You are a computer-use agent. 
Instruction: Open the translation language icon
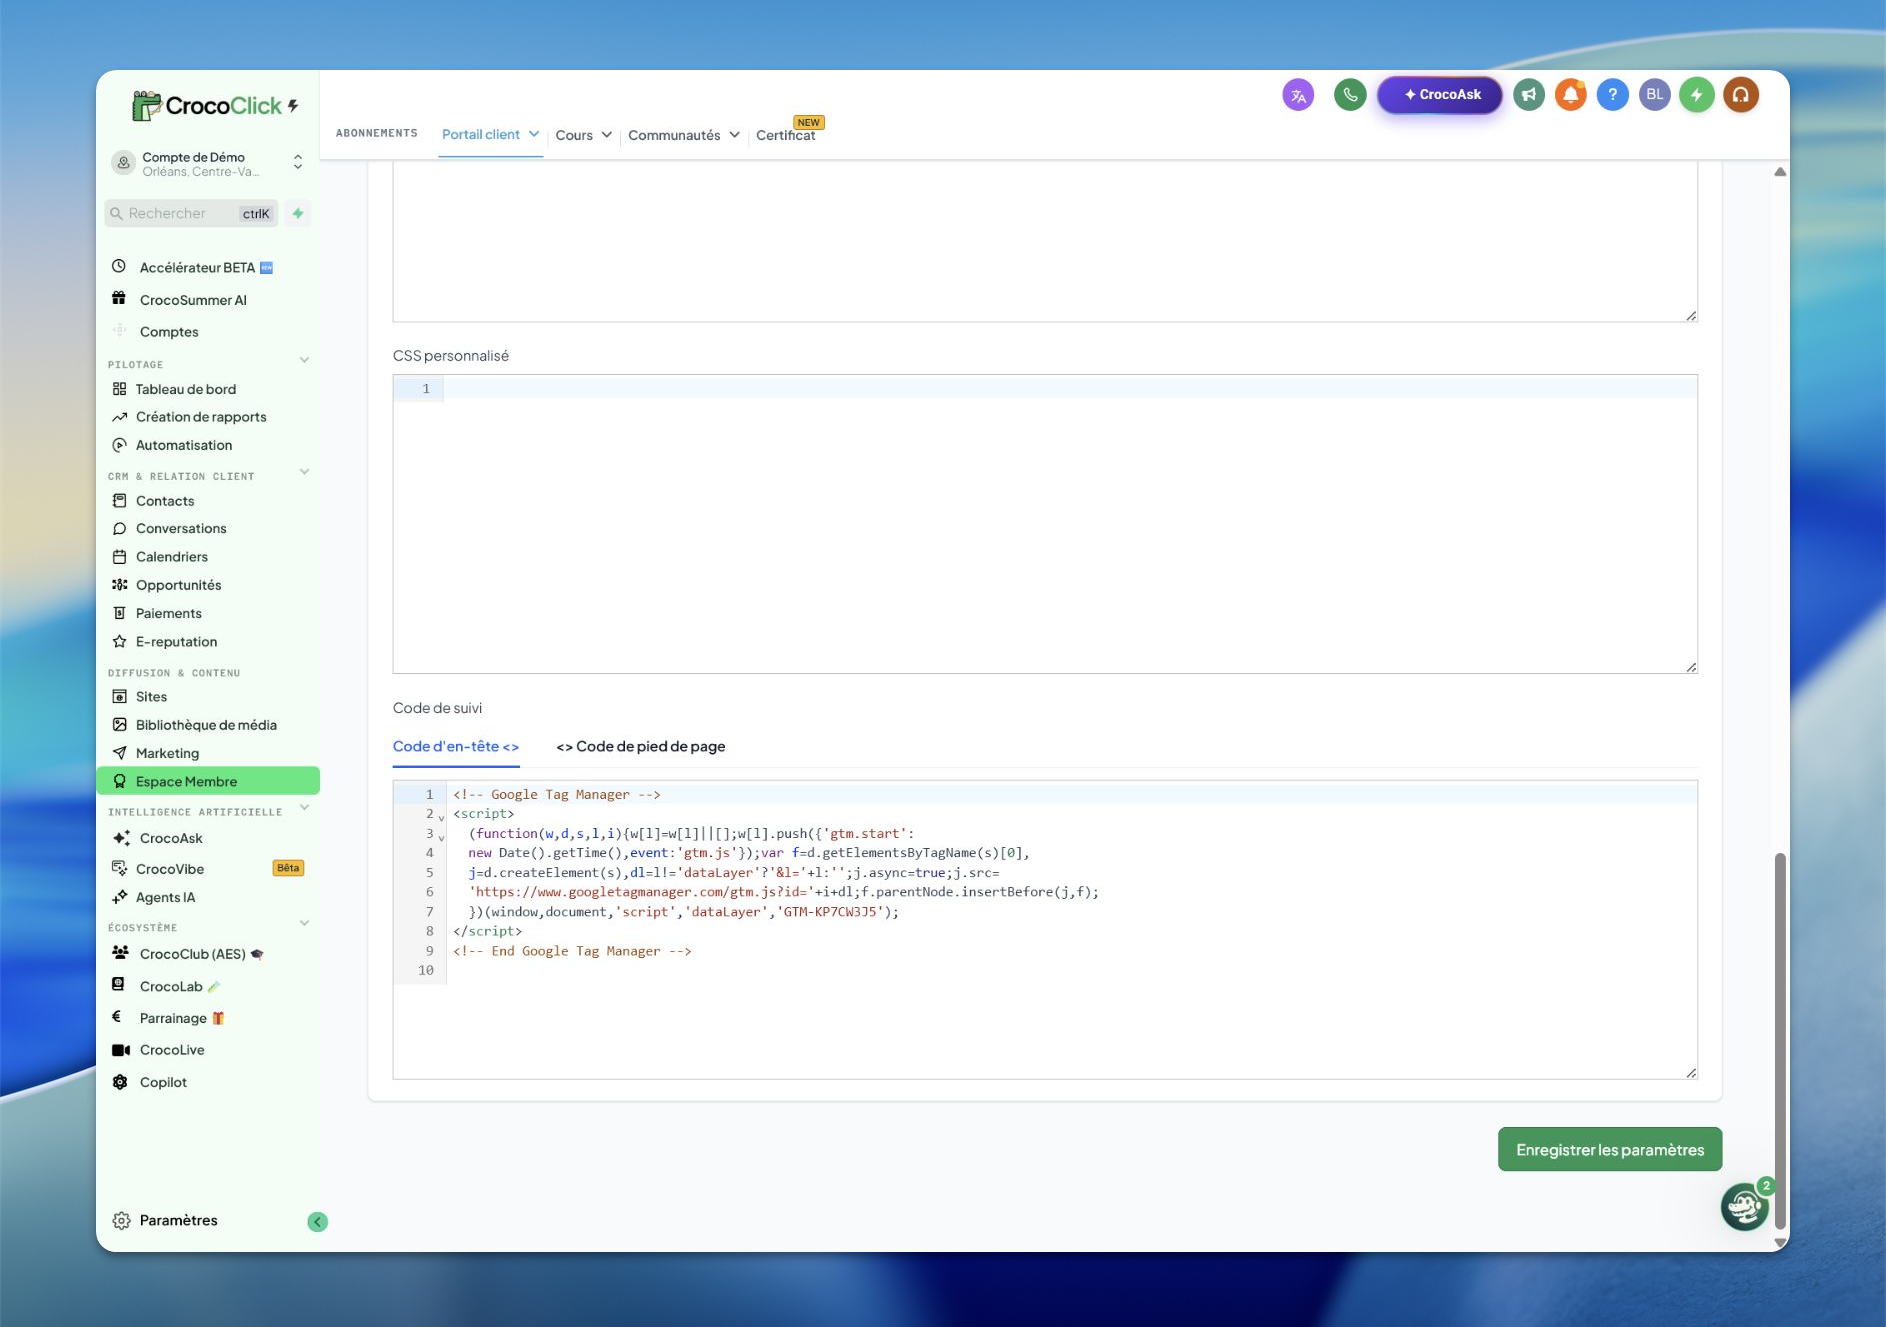(x=1298, y=95)
